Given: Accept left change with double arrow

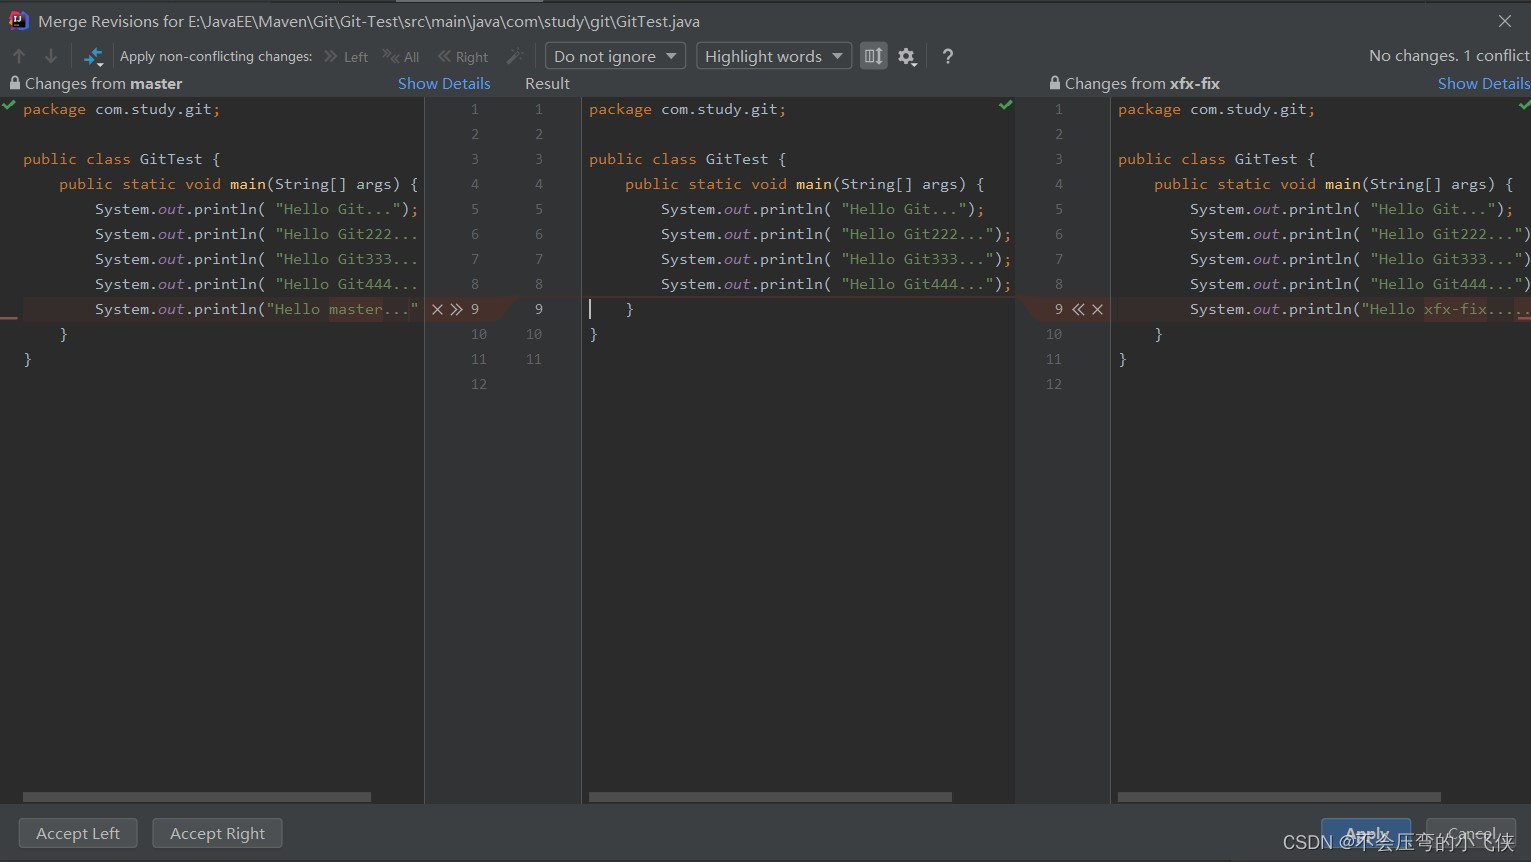Looking at the screenshot, I should tap(457, 310).
